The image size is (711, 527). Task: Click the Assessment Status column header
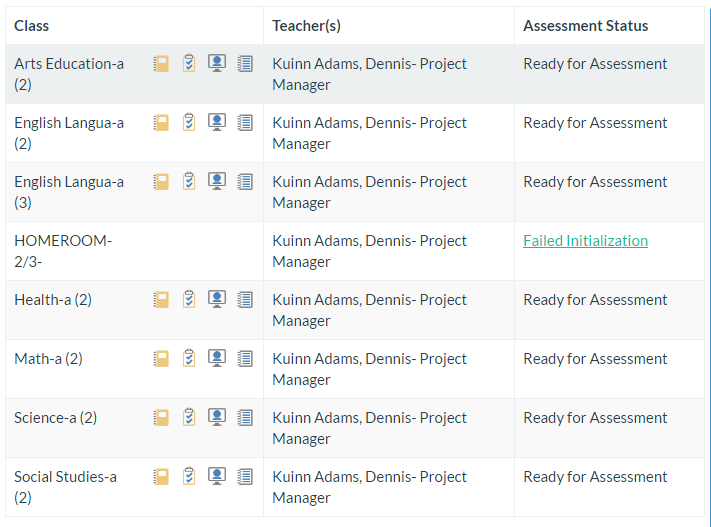[x=585, y=26]
